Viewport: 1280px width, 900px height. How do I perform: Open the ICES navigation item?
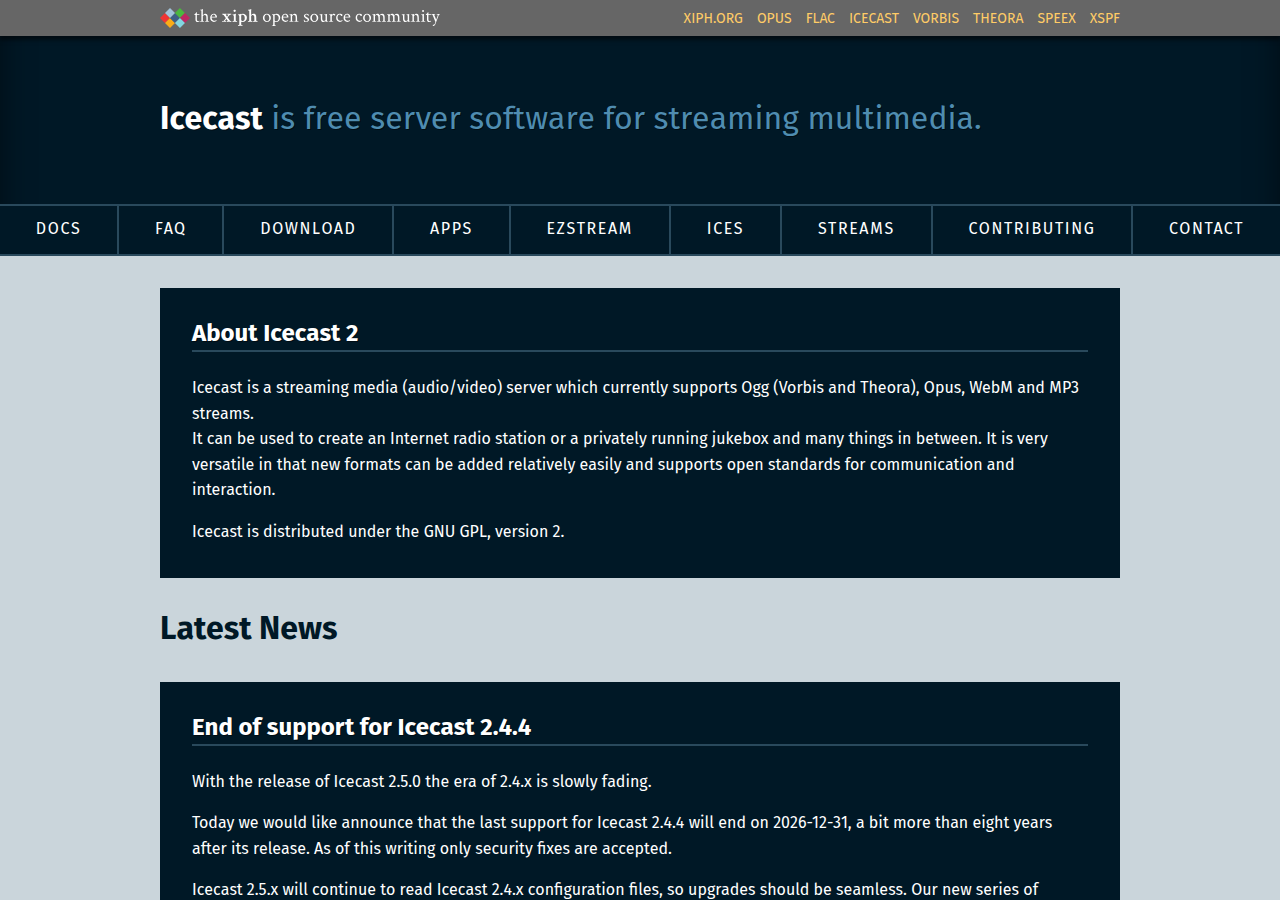725,229
